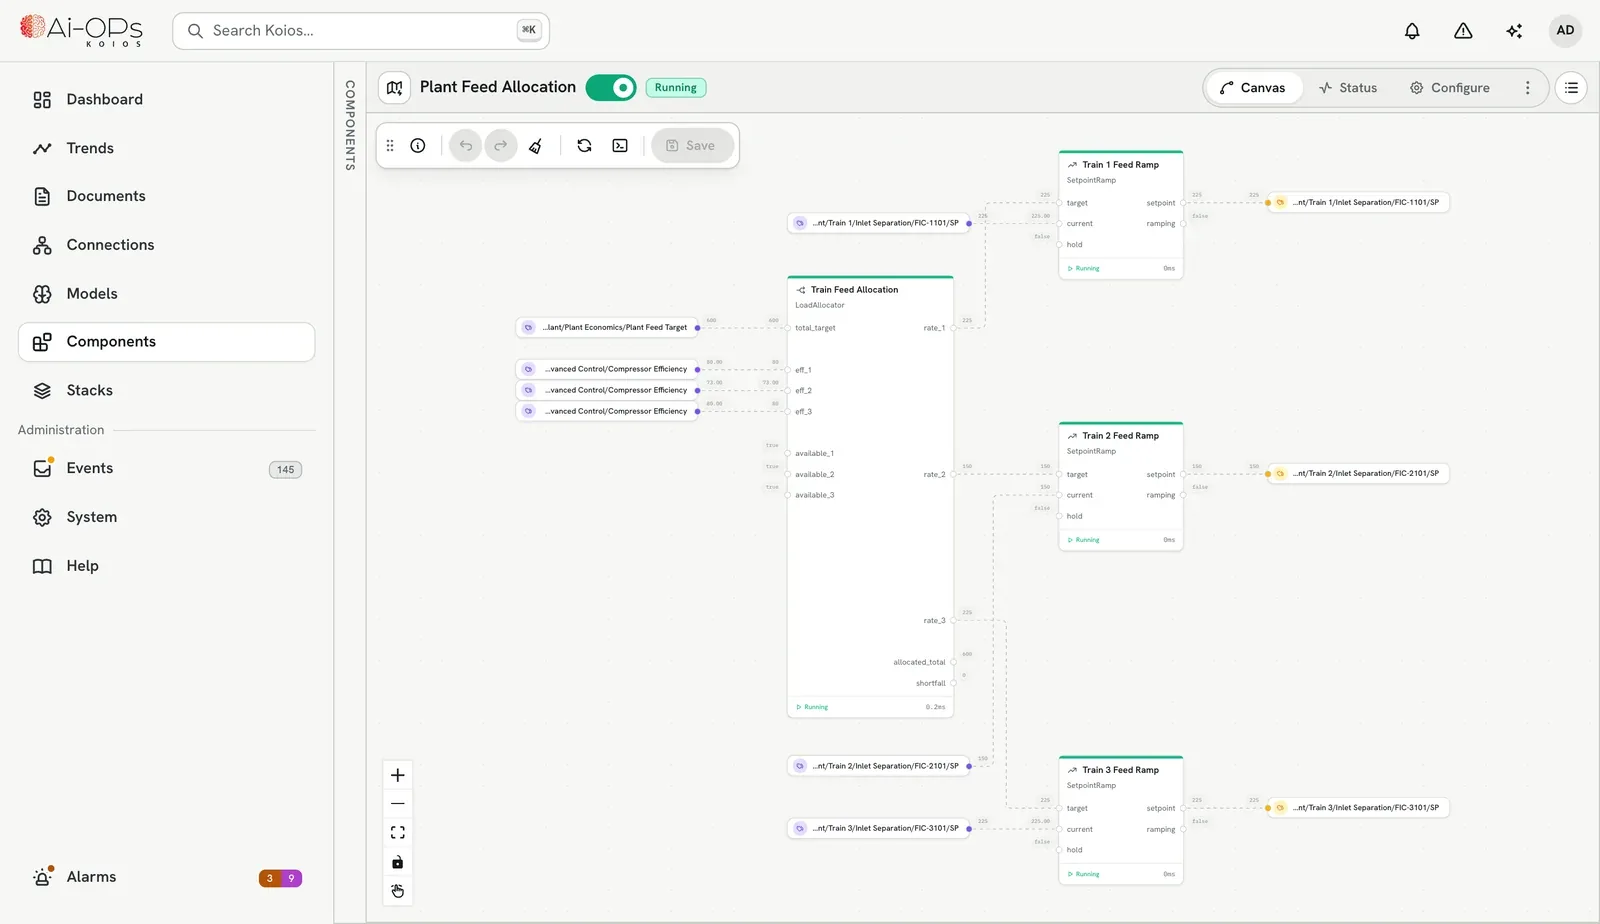This screenshot has width=1600, height=924.
Task: Click the info icon in canvas toolbar
Action: pyautogui.click(x=418, y=146)
